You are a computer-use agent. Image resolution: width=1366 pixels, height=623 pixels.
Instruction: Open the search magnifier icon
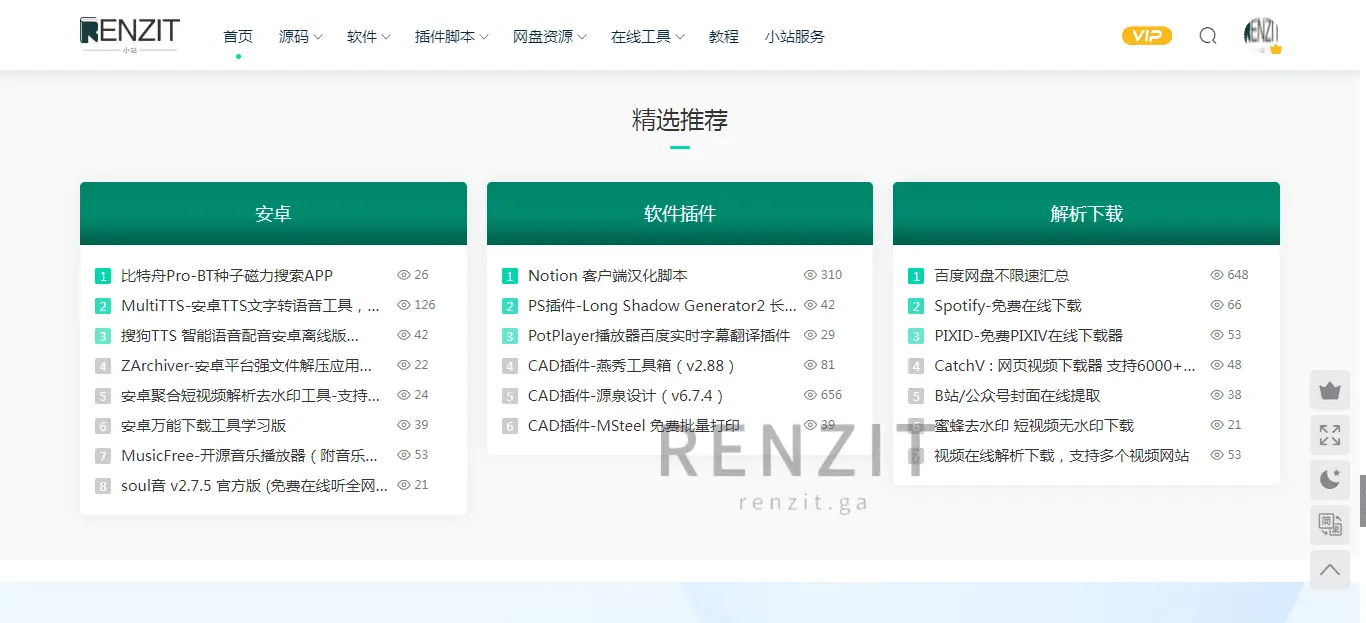(x=1208, y=36)
